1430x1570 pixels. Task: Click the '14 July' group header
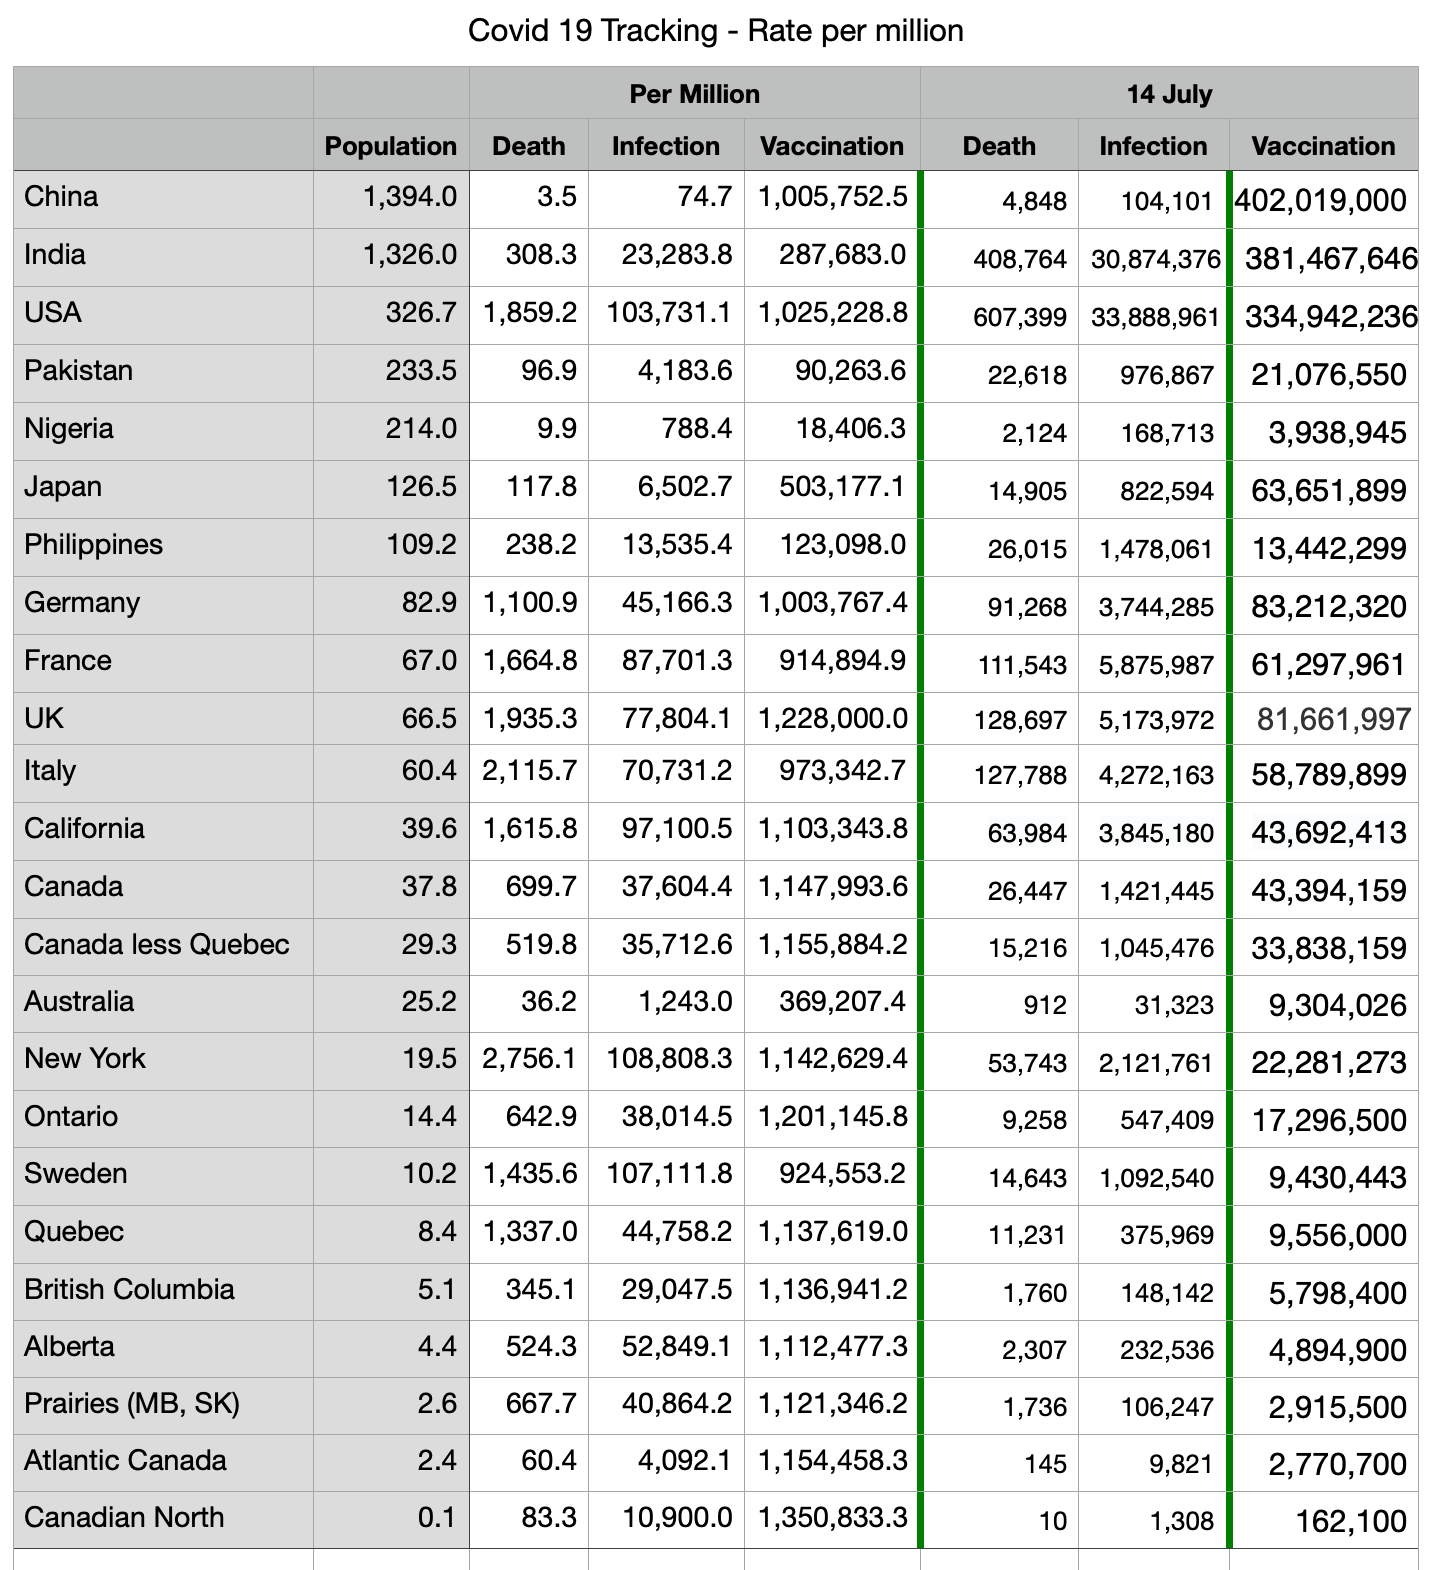(1168, 94)
